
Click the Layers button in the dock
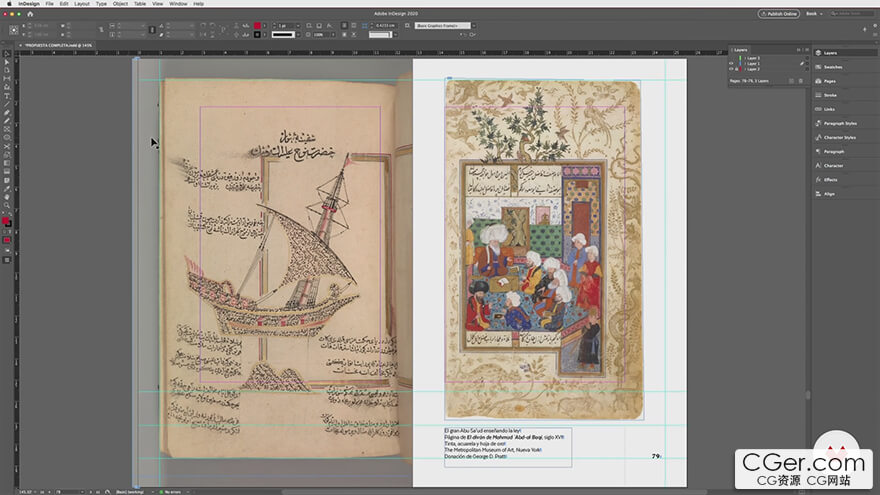coord(845,53)
